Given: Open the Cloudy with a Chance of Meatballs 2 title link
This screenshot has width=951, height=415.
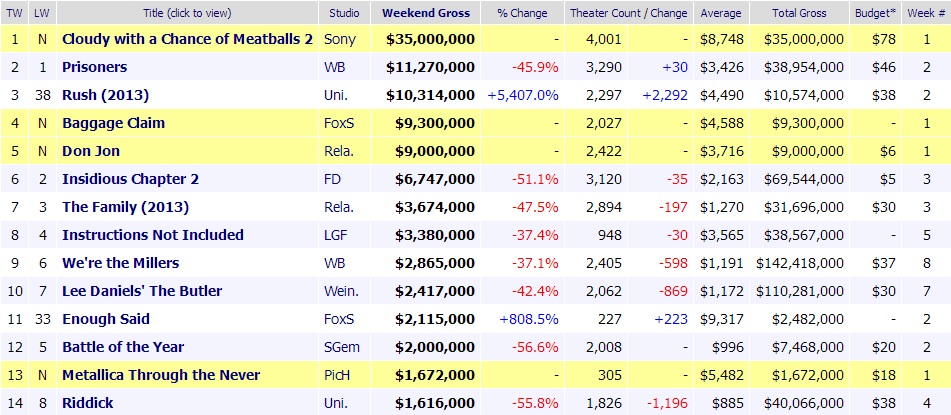Looking at the screenshot, I should tap(187, 39).
